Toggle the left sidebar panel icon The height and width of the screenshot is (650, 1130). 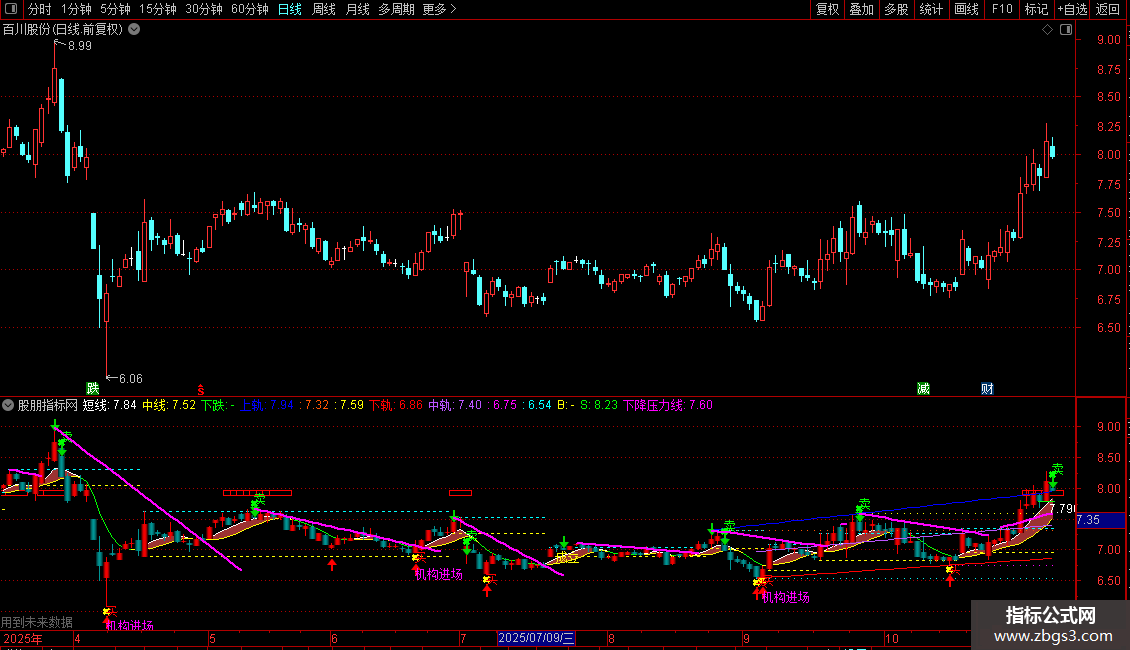pos(11,9)
